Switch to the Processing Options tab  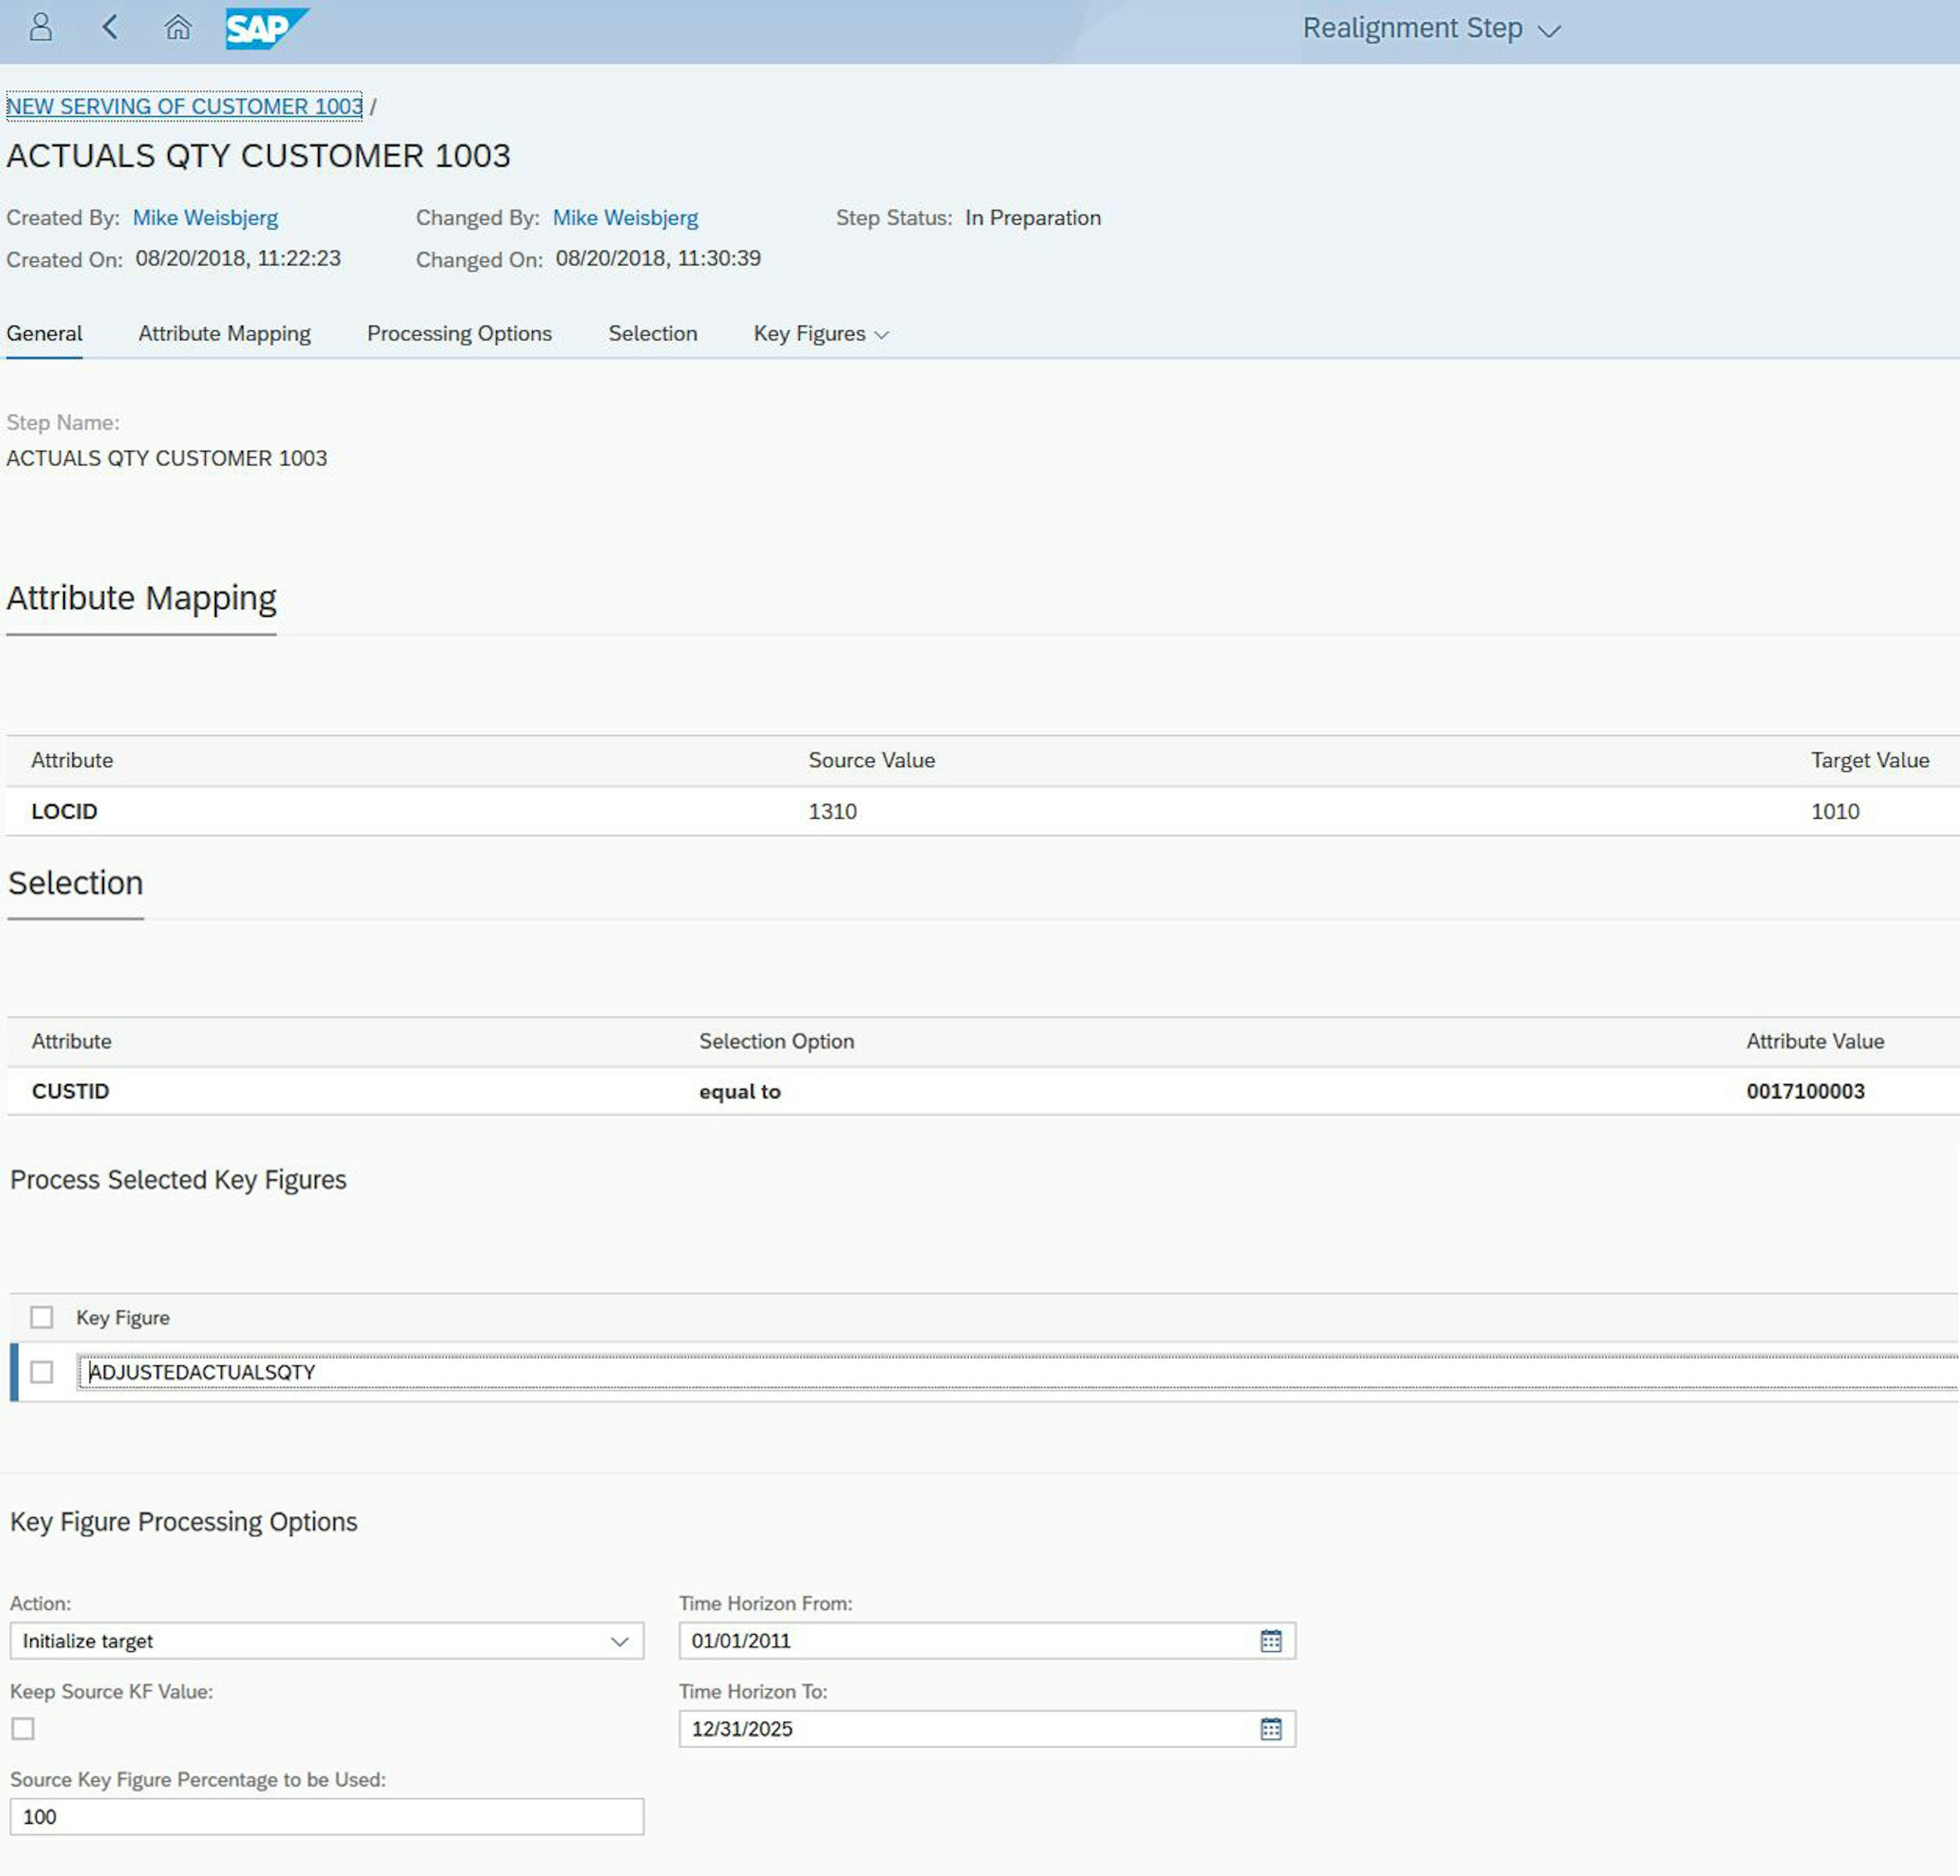pos(459,334)
